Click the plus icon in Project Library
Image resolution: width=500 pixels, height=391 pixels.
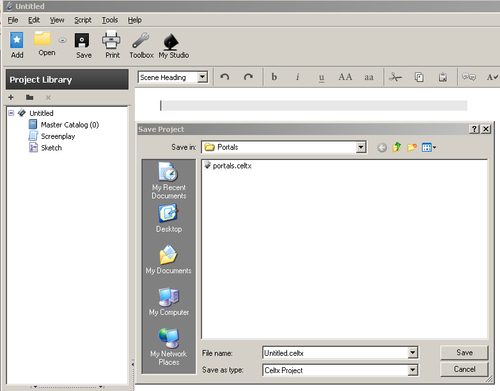11,97
